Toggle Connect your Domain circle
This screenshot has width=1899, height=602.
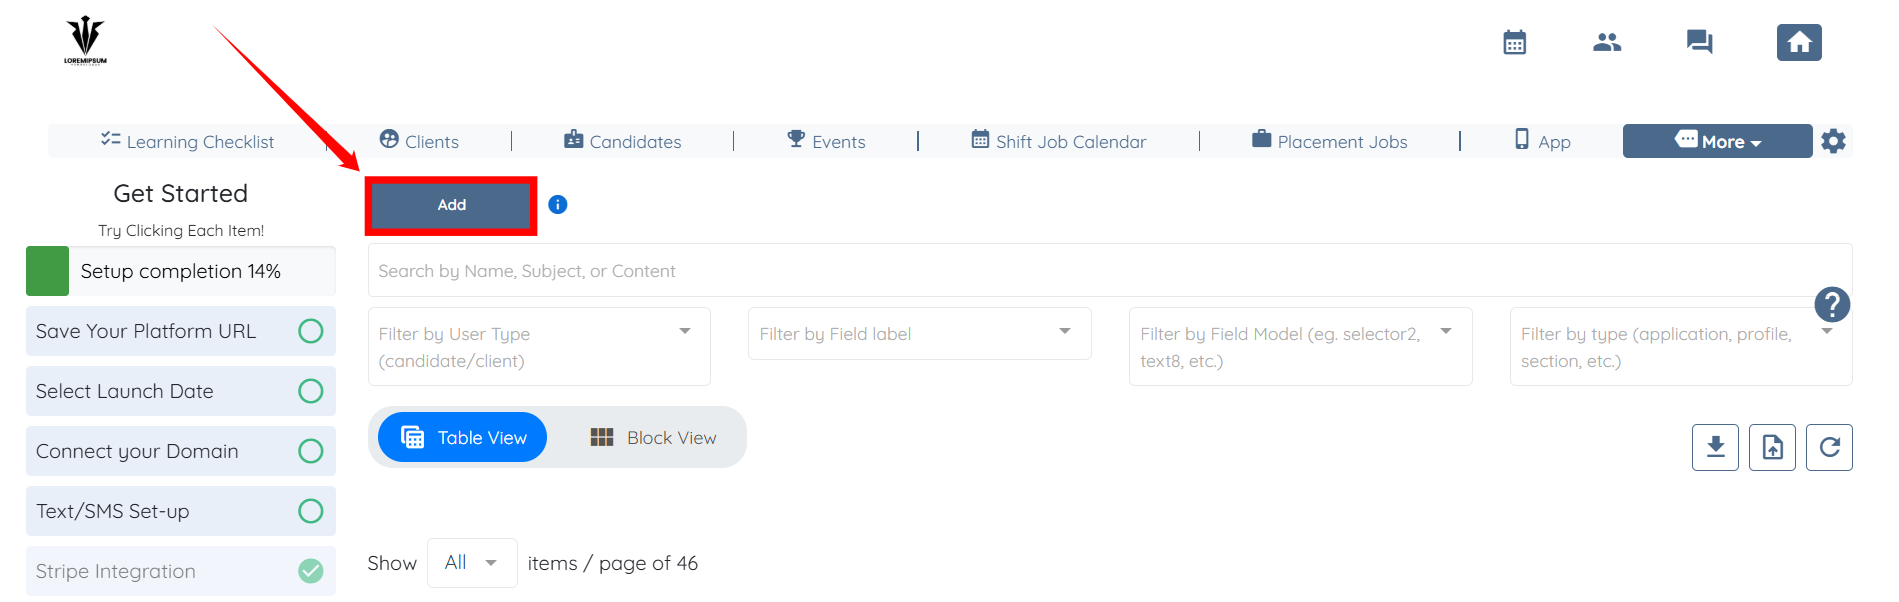pyautogui.click(x=311, y=451)
